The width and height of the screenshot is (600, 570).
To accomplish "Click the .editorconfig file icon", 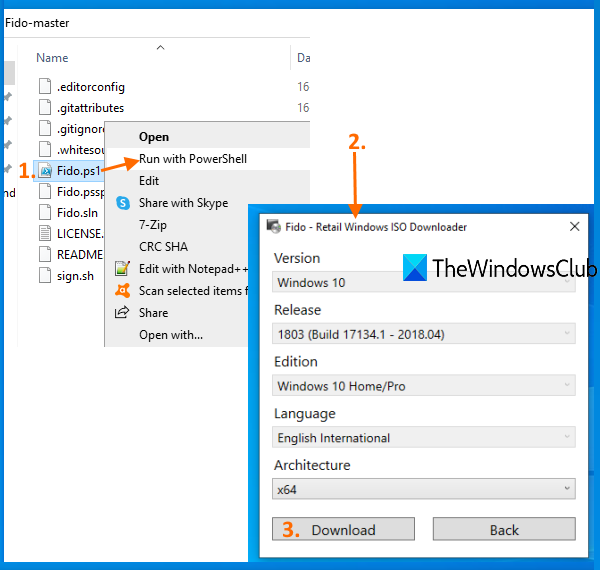I will (45, 86).
